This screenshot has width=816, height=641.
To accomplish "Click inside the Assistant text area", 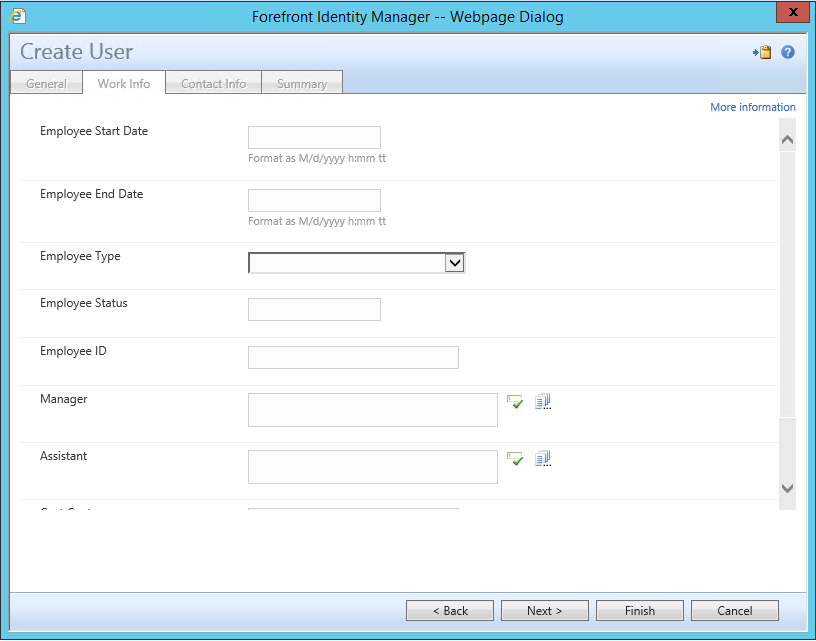I will coord(373,467).
